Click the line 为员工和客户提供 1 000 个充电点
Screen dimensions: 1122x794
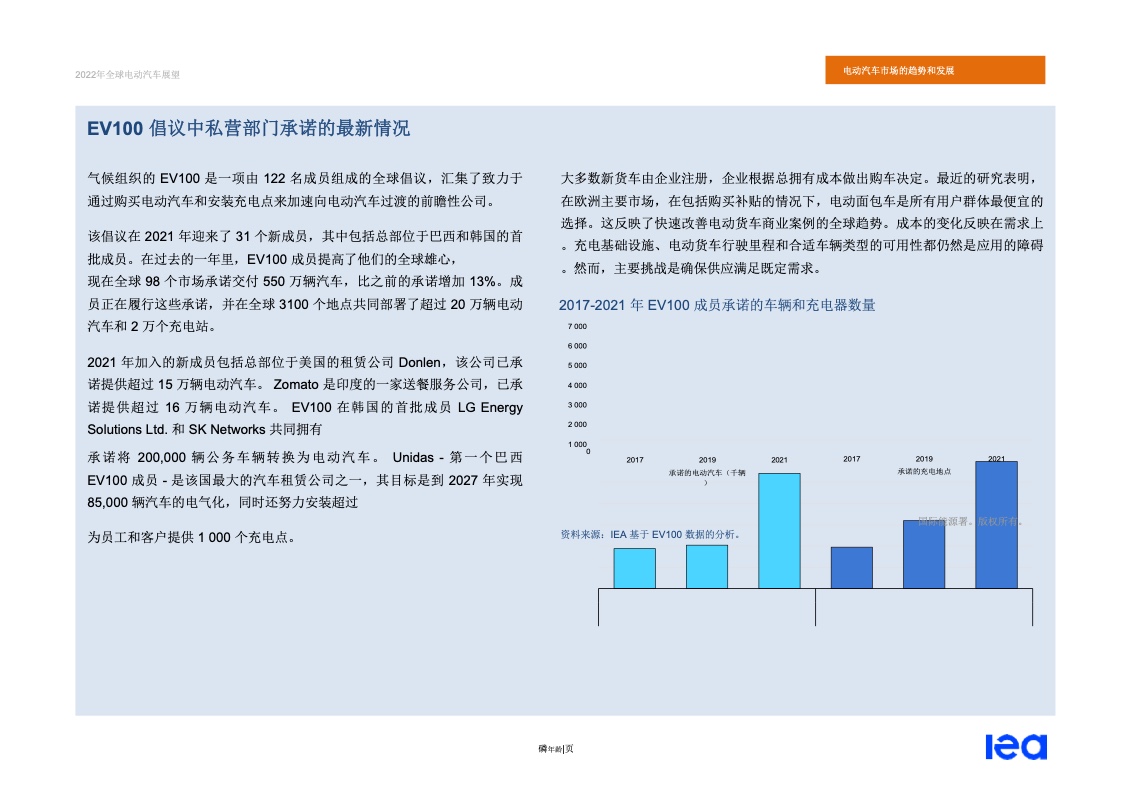192,538
